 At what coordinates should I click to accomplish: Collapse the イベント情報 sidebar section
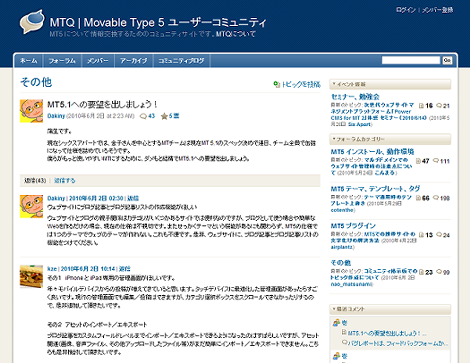coord(390,84)
